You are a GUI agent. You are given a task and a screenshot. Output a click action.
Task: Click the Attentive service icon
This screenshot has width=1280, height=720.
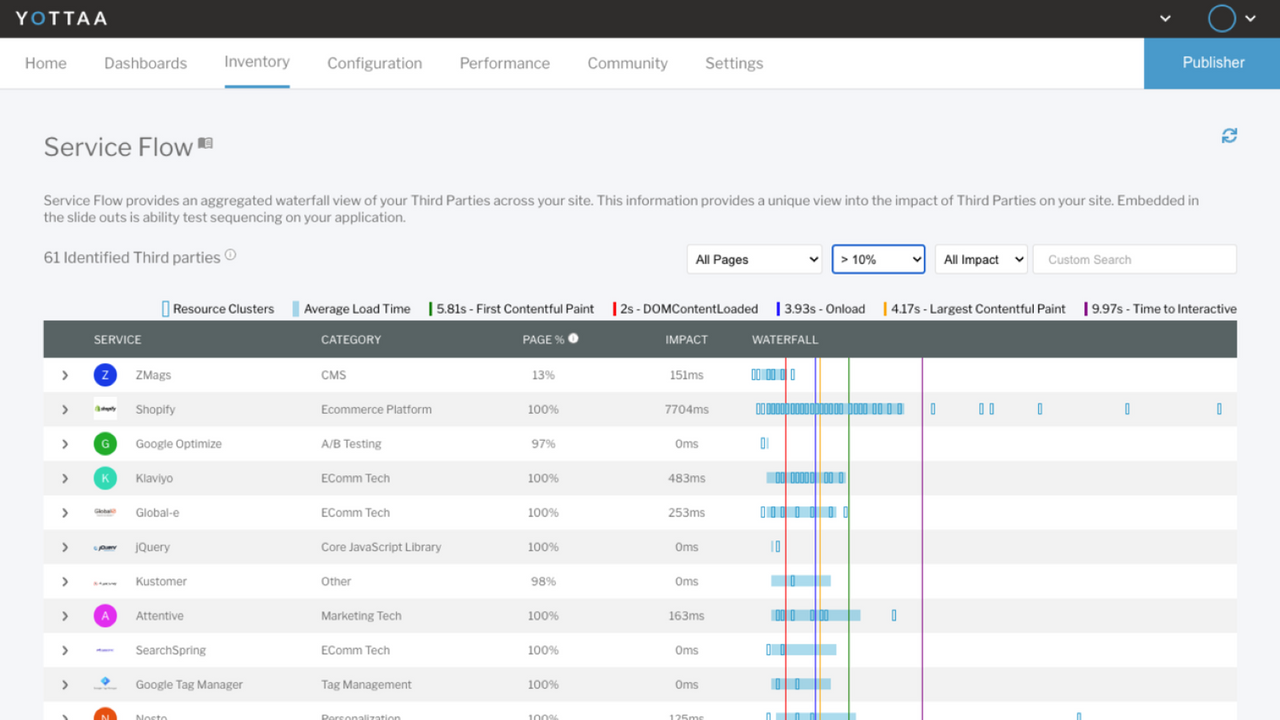coord(105,616)
